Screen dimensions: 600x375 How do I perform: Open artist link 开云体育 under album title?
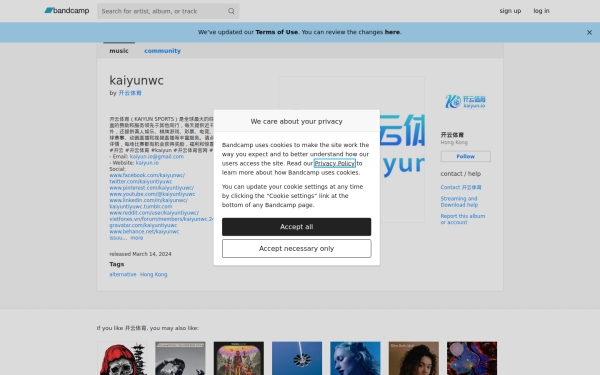[130, 93]
